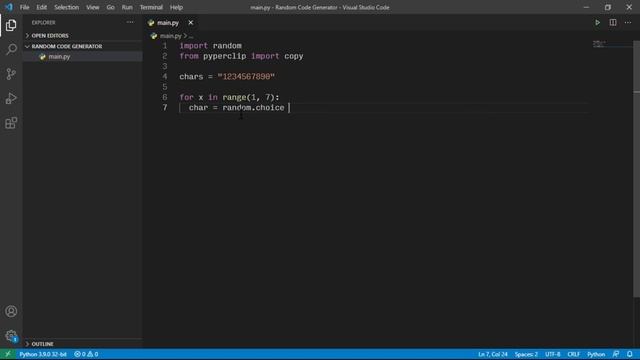
Task: Click the 'char = random.choice' line
Action: (x=237, y=108)
